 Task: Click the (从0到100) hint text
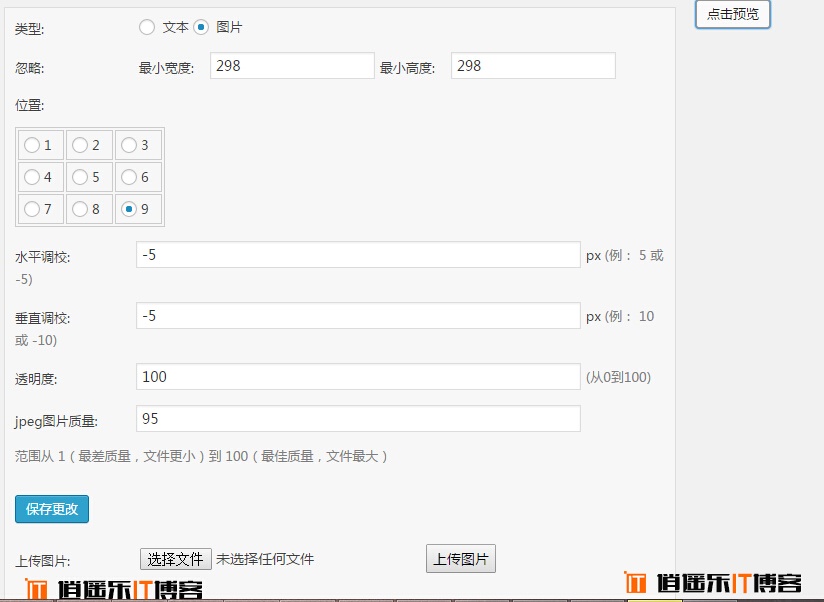click(619, 377)
